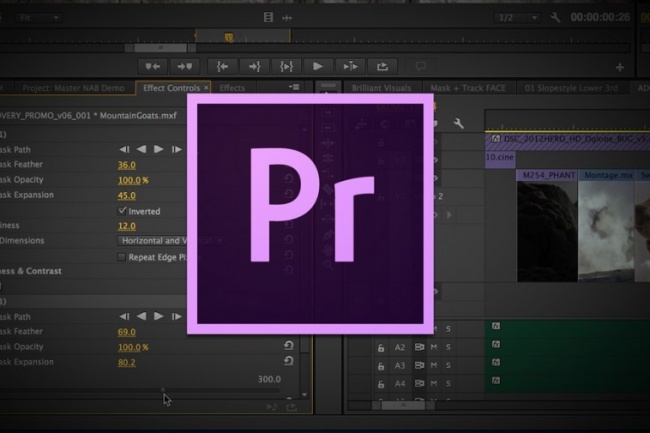Click the first Mask Opacity value 100.0%
The width and height of the screenshot is (650, 433).
133,180
